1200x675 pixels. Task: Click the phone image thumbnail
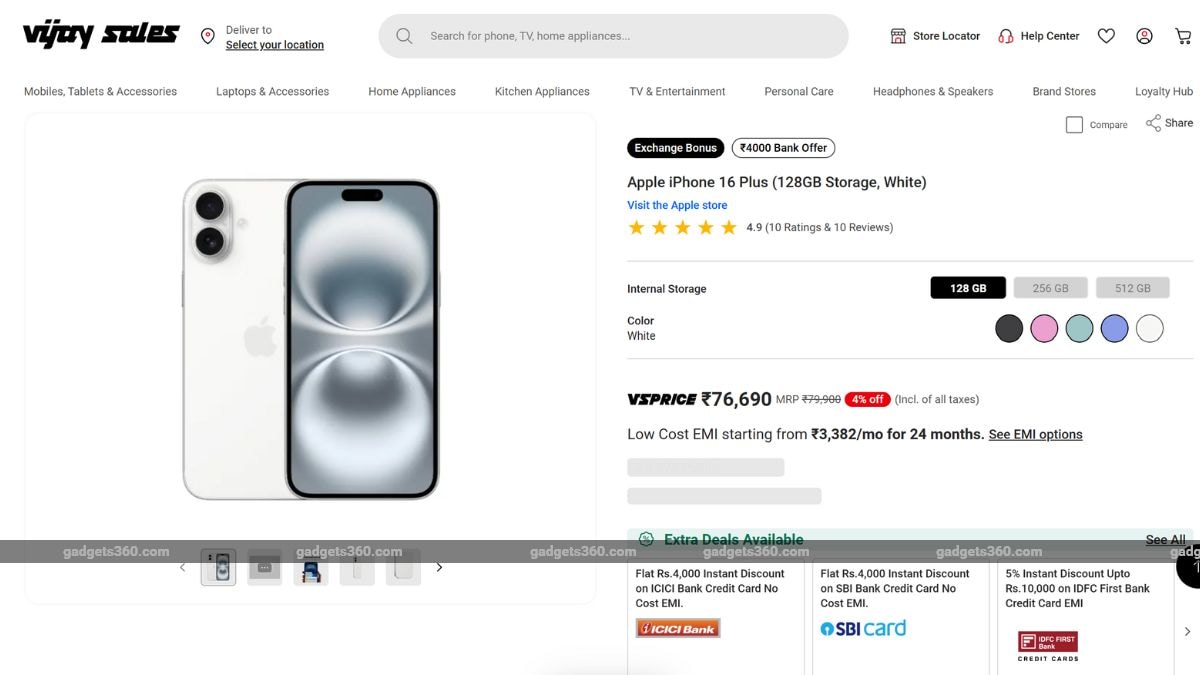(x=218, y=566)
